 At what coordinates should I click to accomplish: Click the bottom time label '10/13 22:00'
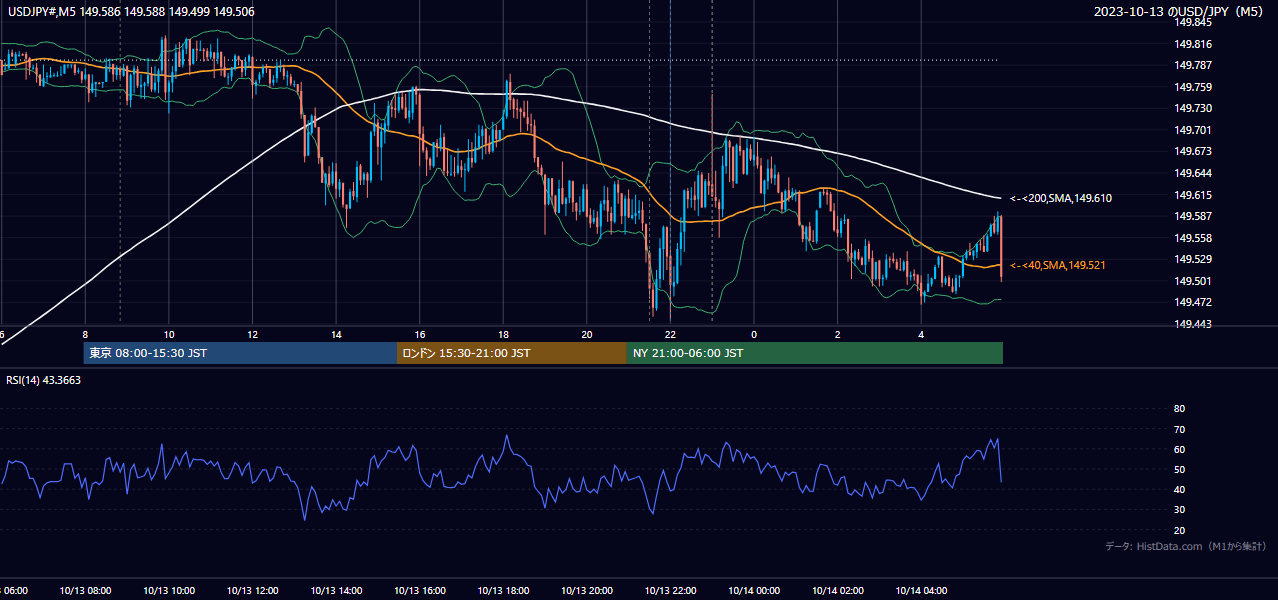coord(670,591)
